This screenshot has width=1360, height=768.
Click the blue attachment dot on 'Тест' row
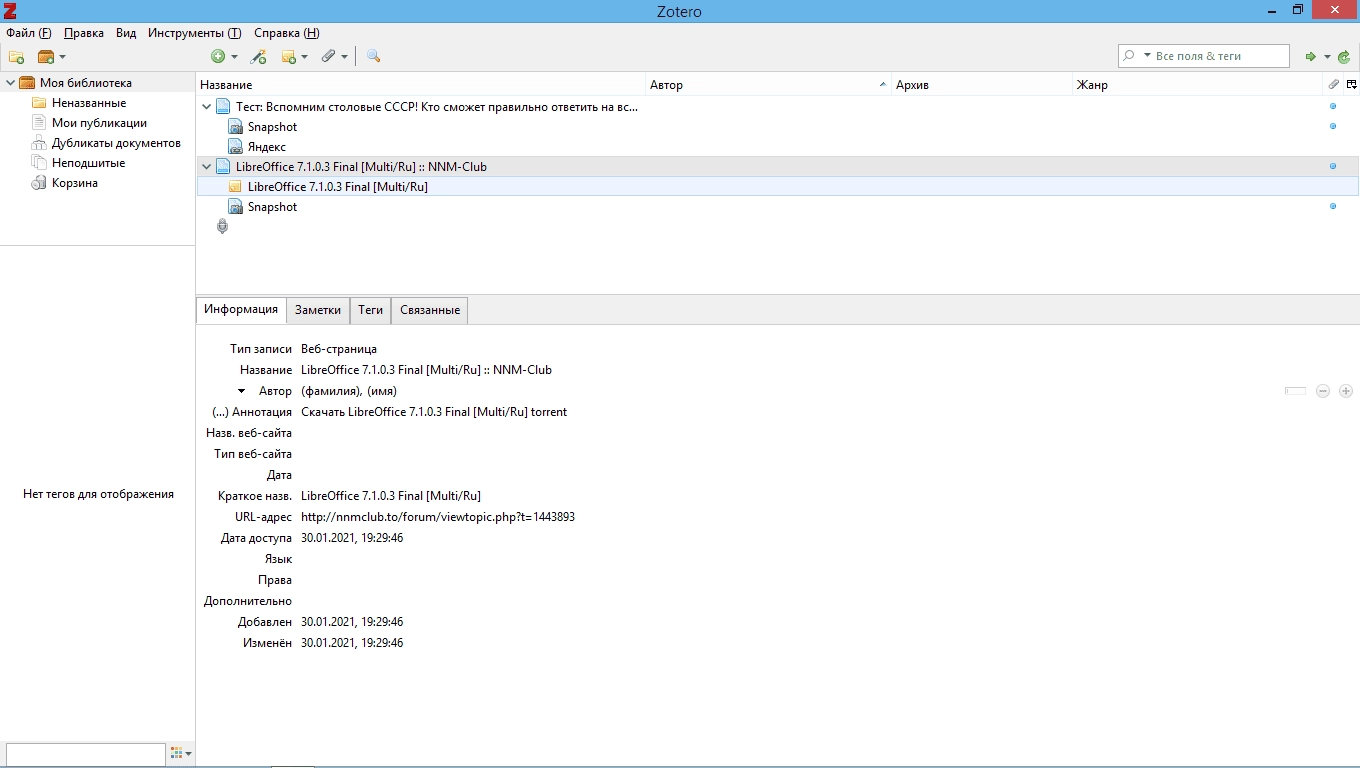click(x=1333, y=106)
